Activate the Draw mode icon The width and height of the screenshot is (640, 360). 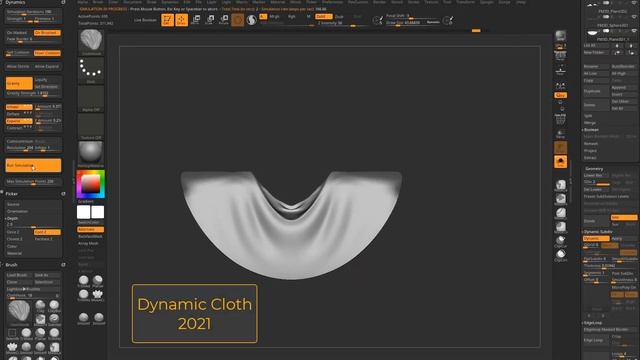[x=182, y=20]
